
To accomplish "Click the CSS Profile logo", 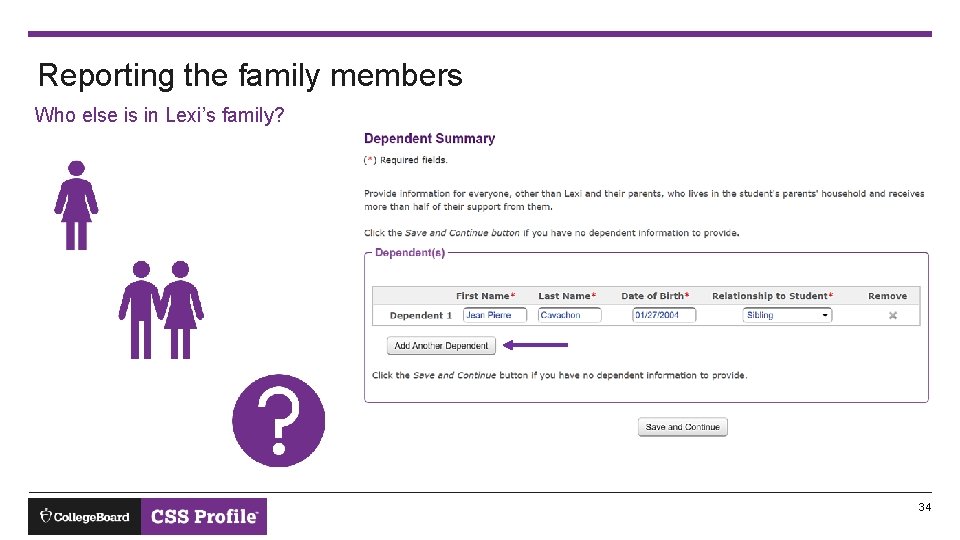I will [204, 516].
